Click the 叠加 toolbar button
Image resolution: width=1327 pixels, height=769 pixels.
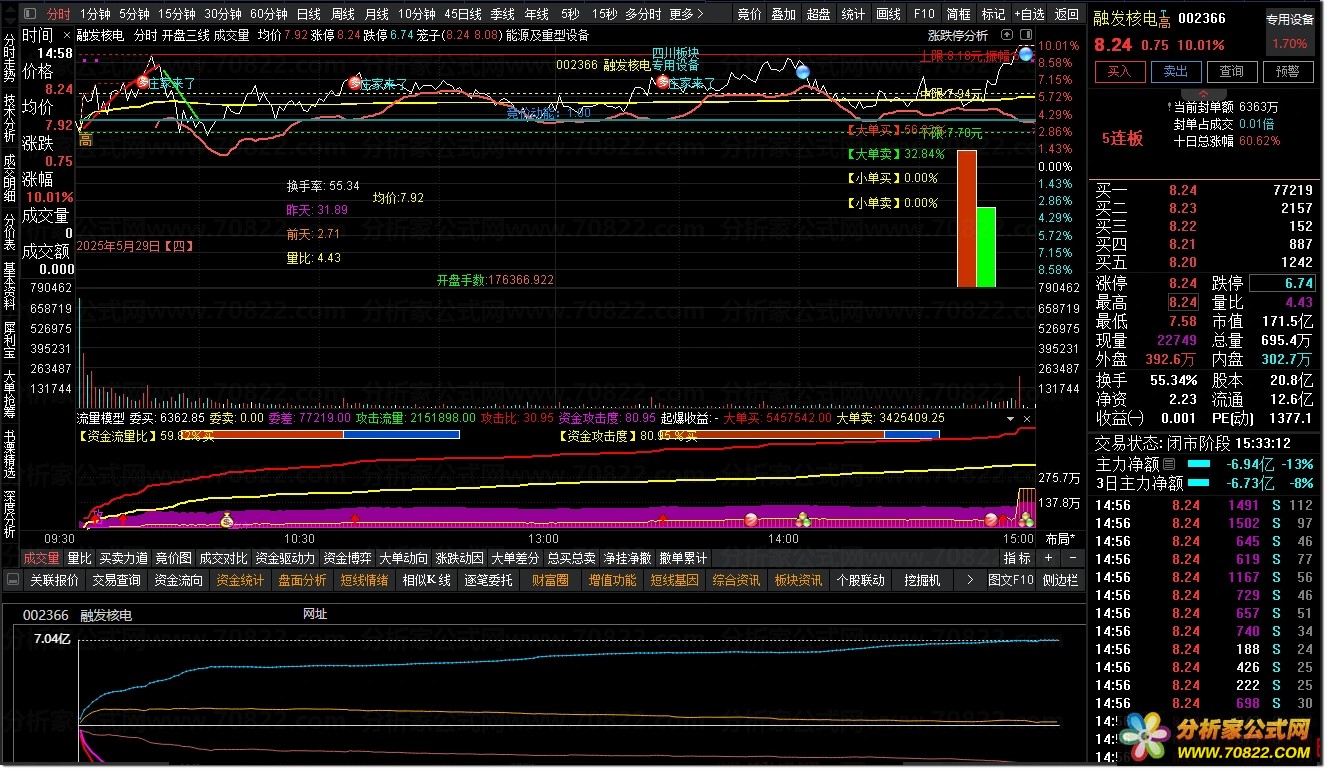(784, 14)
